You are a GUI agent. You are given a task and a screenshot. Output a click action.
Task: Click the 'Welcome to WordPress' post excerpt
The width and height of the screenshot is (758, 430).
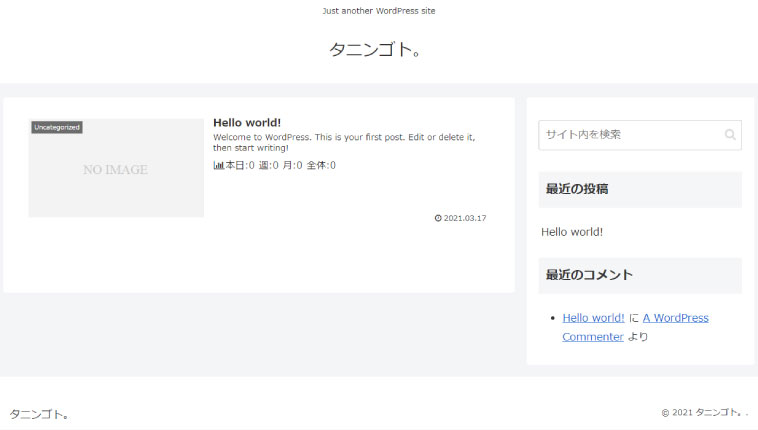click(343, 142)
